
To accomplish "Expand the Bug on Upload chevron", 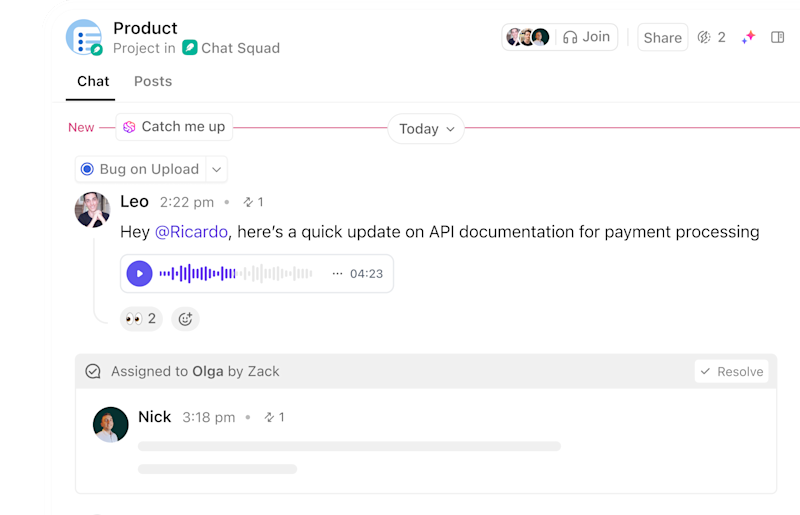I will click(216, 169).
